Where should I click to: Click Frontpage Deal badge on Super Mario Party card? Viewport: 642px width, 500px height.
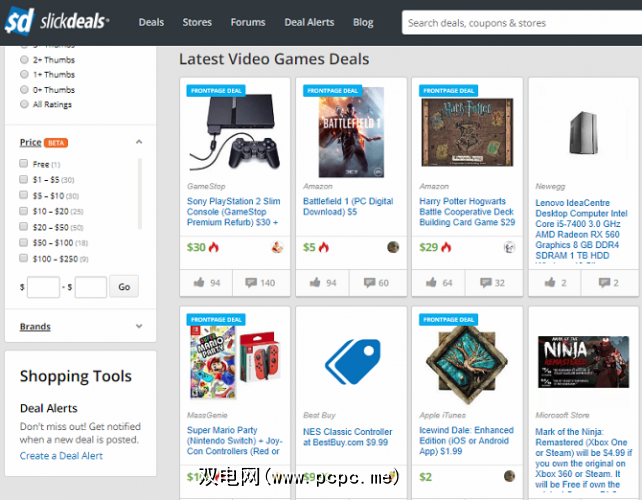[216, 319]
